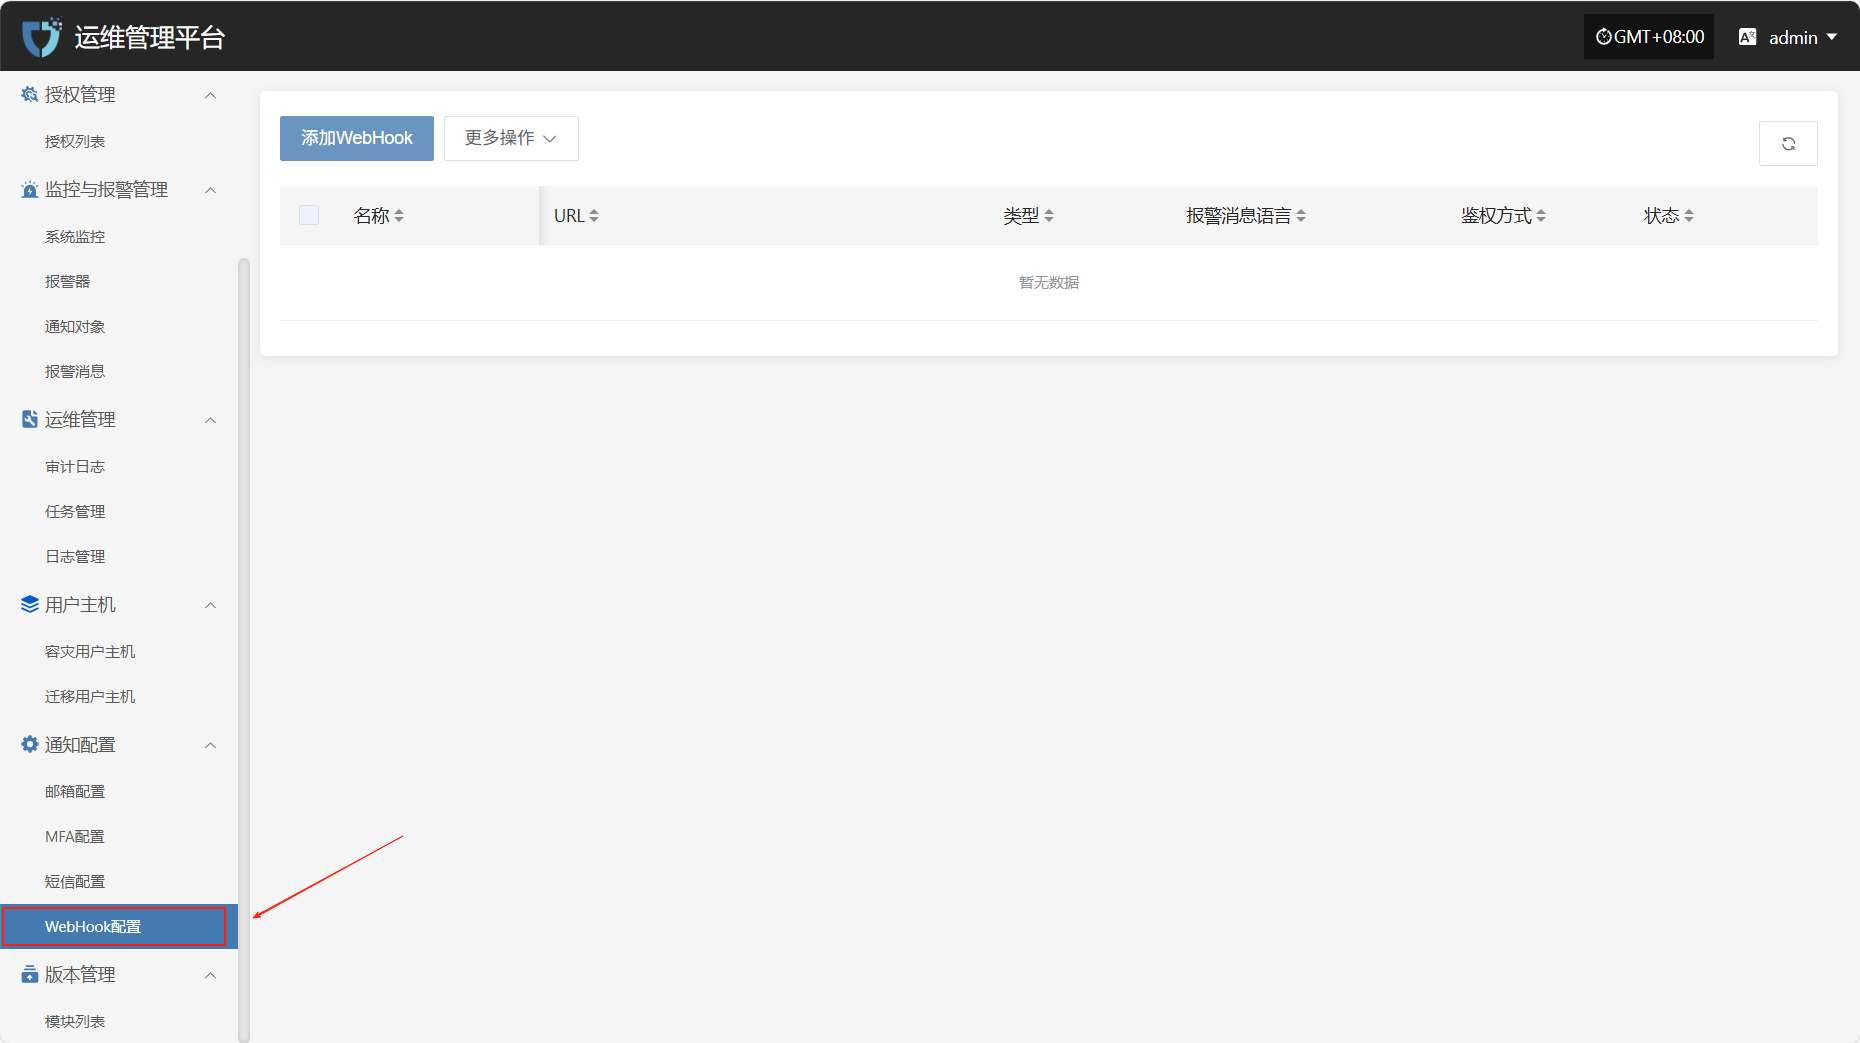Open 审计日志 menu item
Screen dimensions: 1860x1043
point(119,467)
